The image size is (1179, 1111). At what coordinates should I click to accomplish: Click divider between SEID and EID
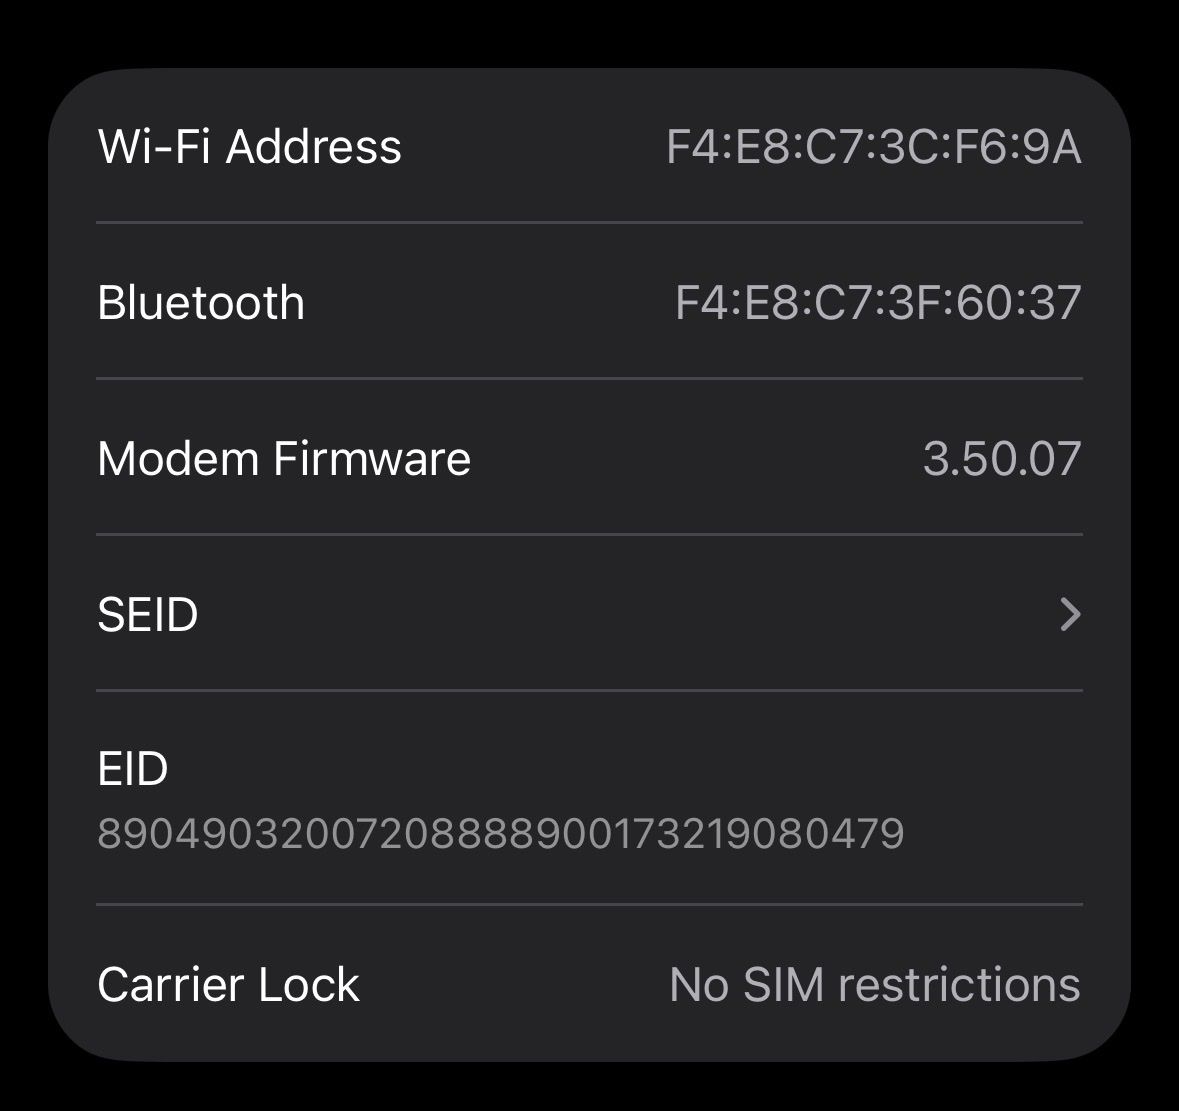pyautogui.click(x=590, y=690)
